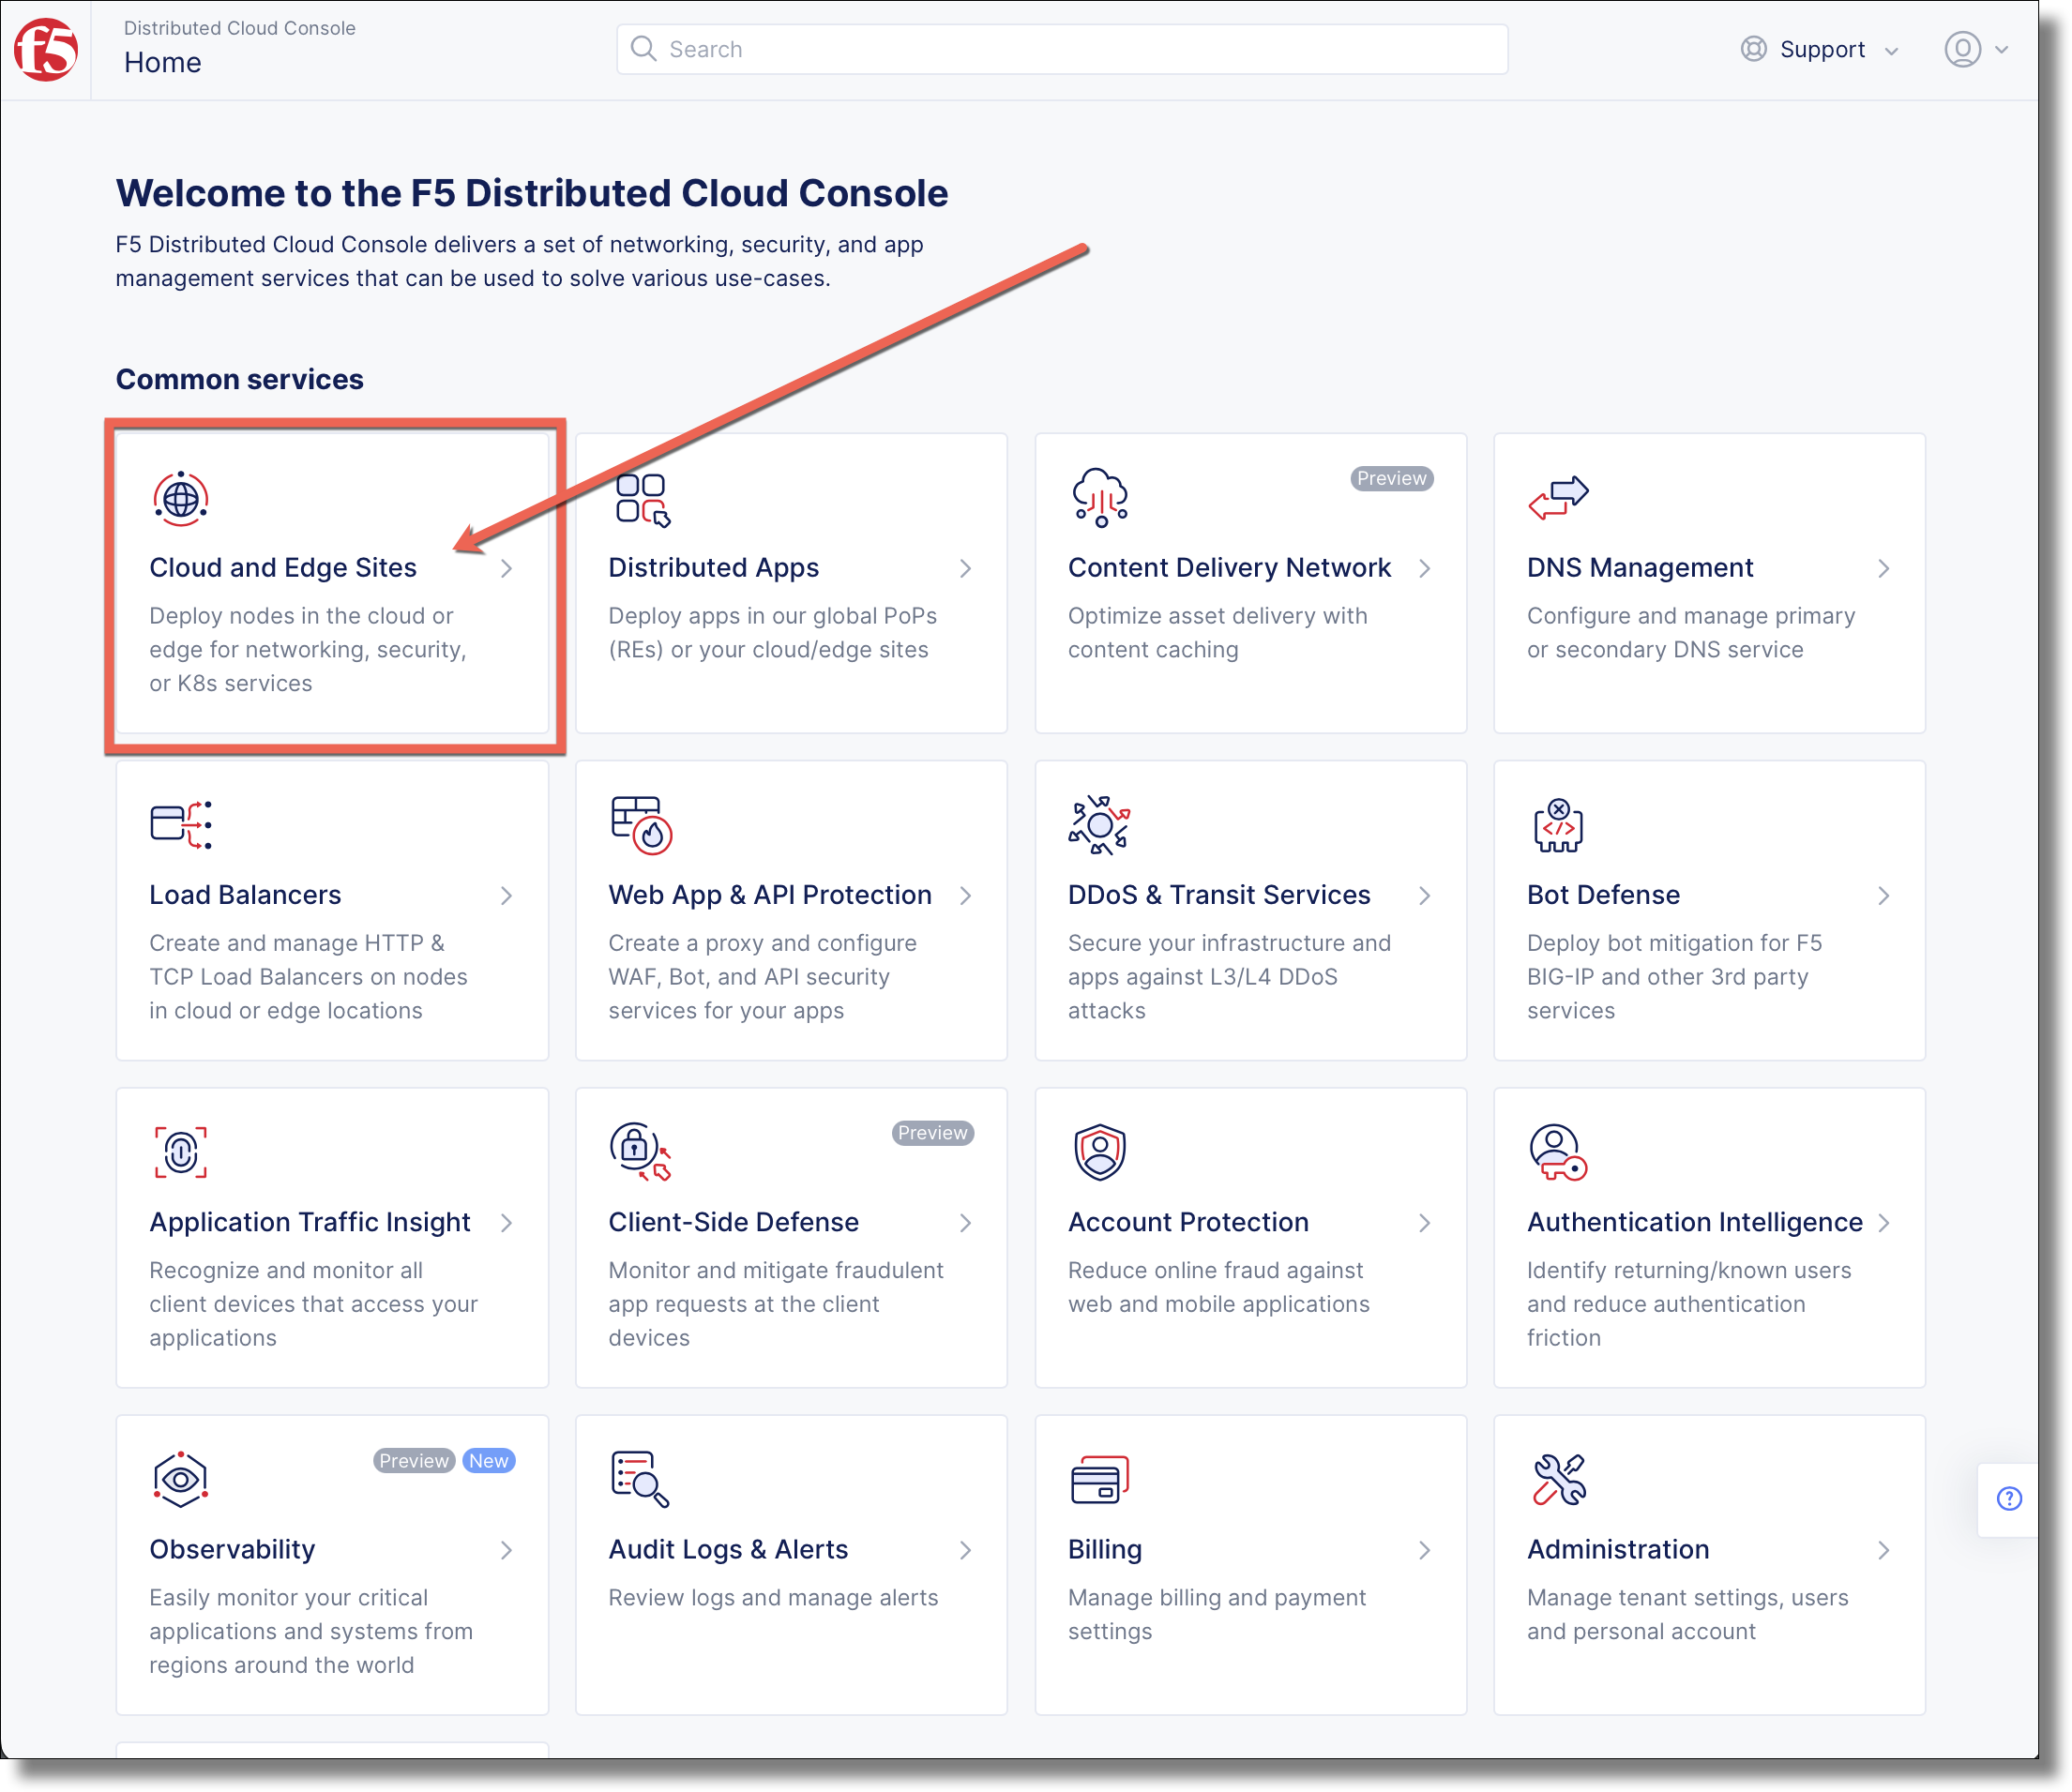Click the F5 logo in the header
The height and width of the screenshot is (1792, 2072).
pyautogui.click(x=46, y=48)
